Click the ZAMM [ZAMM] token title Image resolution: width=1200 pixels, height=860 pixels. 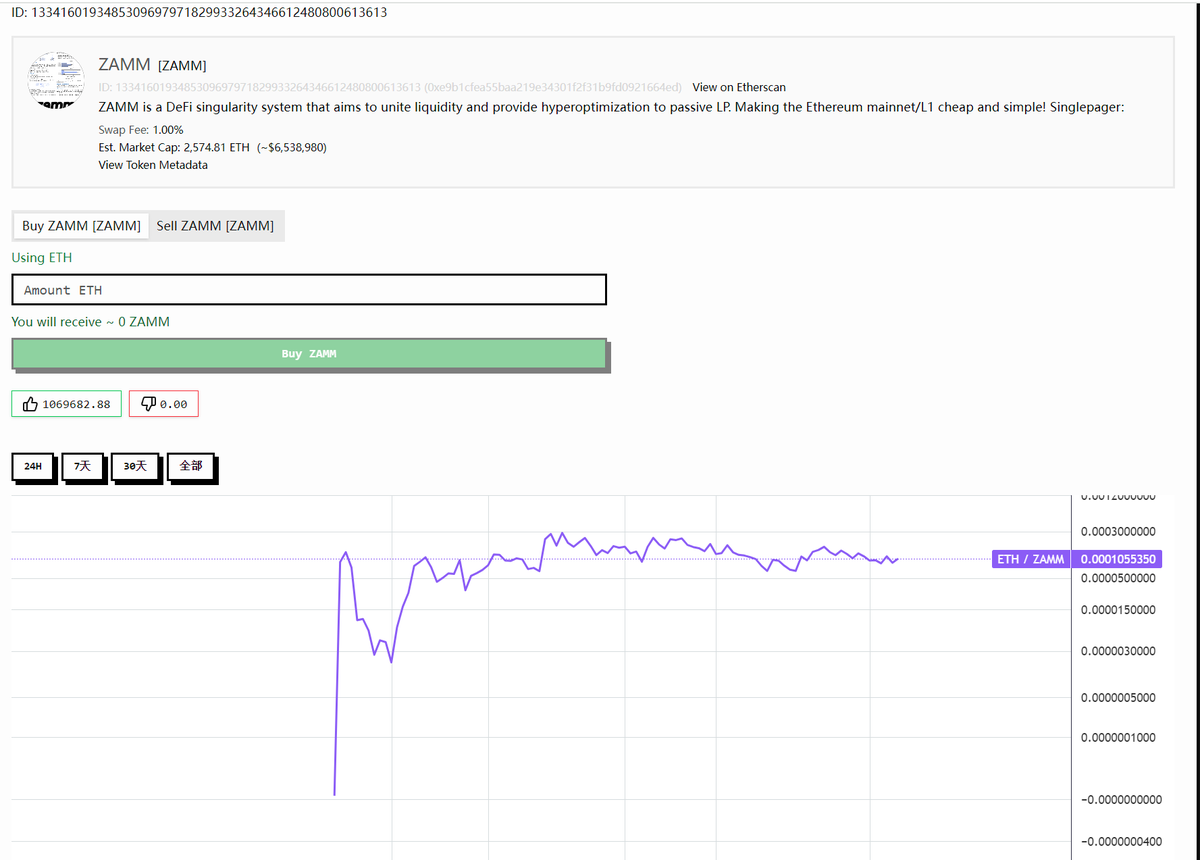pyautogui.click(x=152, y=65)
